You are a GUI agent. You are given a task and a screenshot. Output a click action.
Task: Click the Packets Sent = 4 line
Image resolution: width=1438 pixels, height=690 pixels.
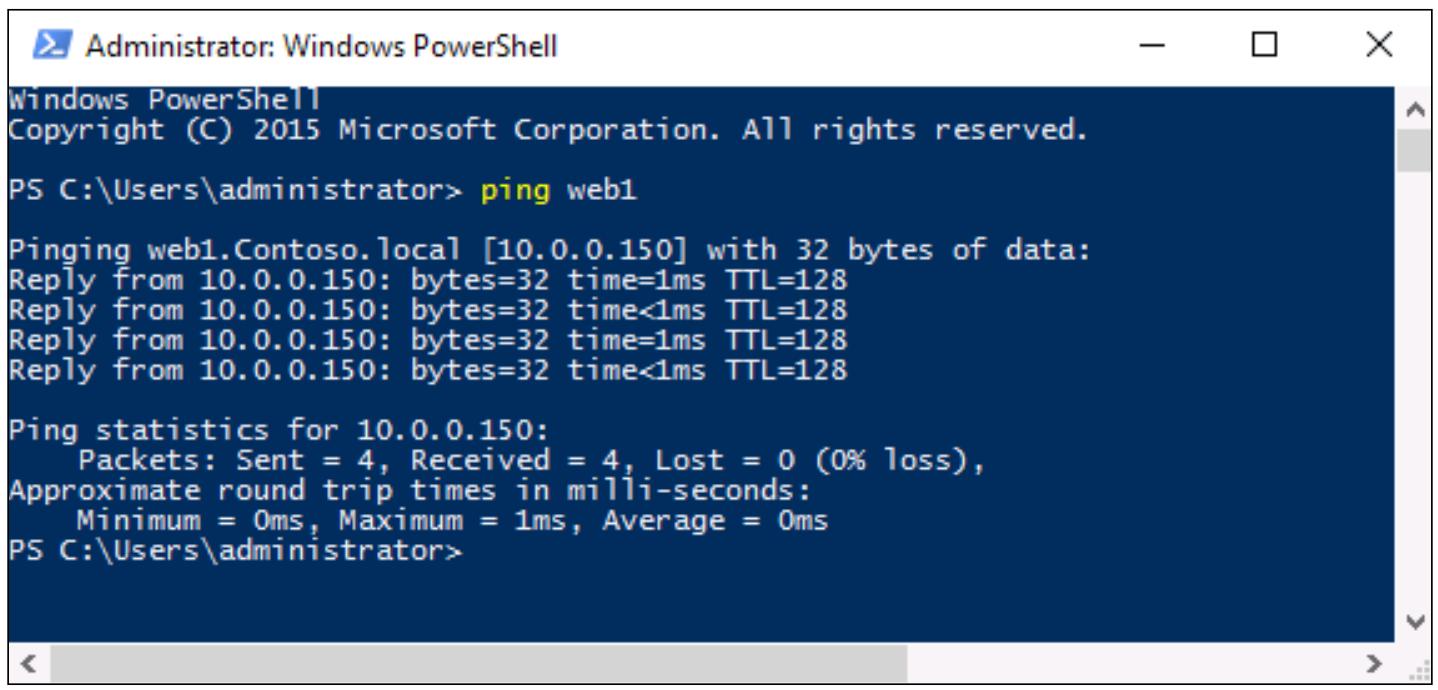531,462
